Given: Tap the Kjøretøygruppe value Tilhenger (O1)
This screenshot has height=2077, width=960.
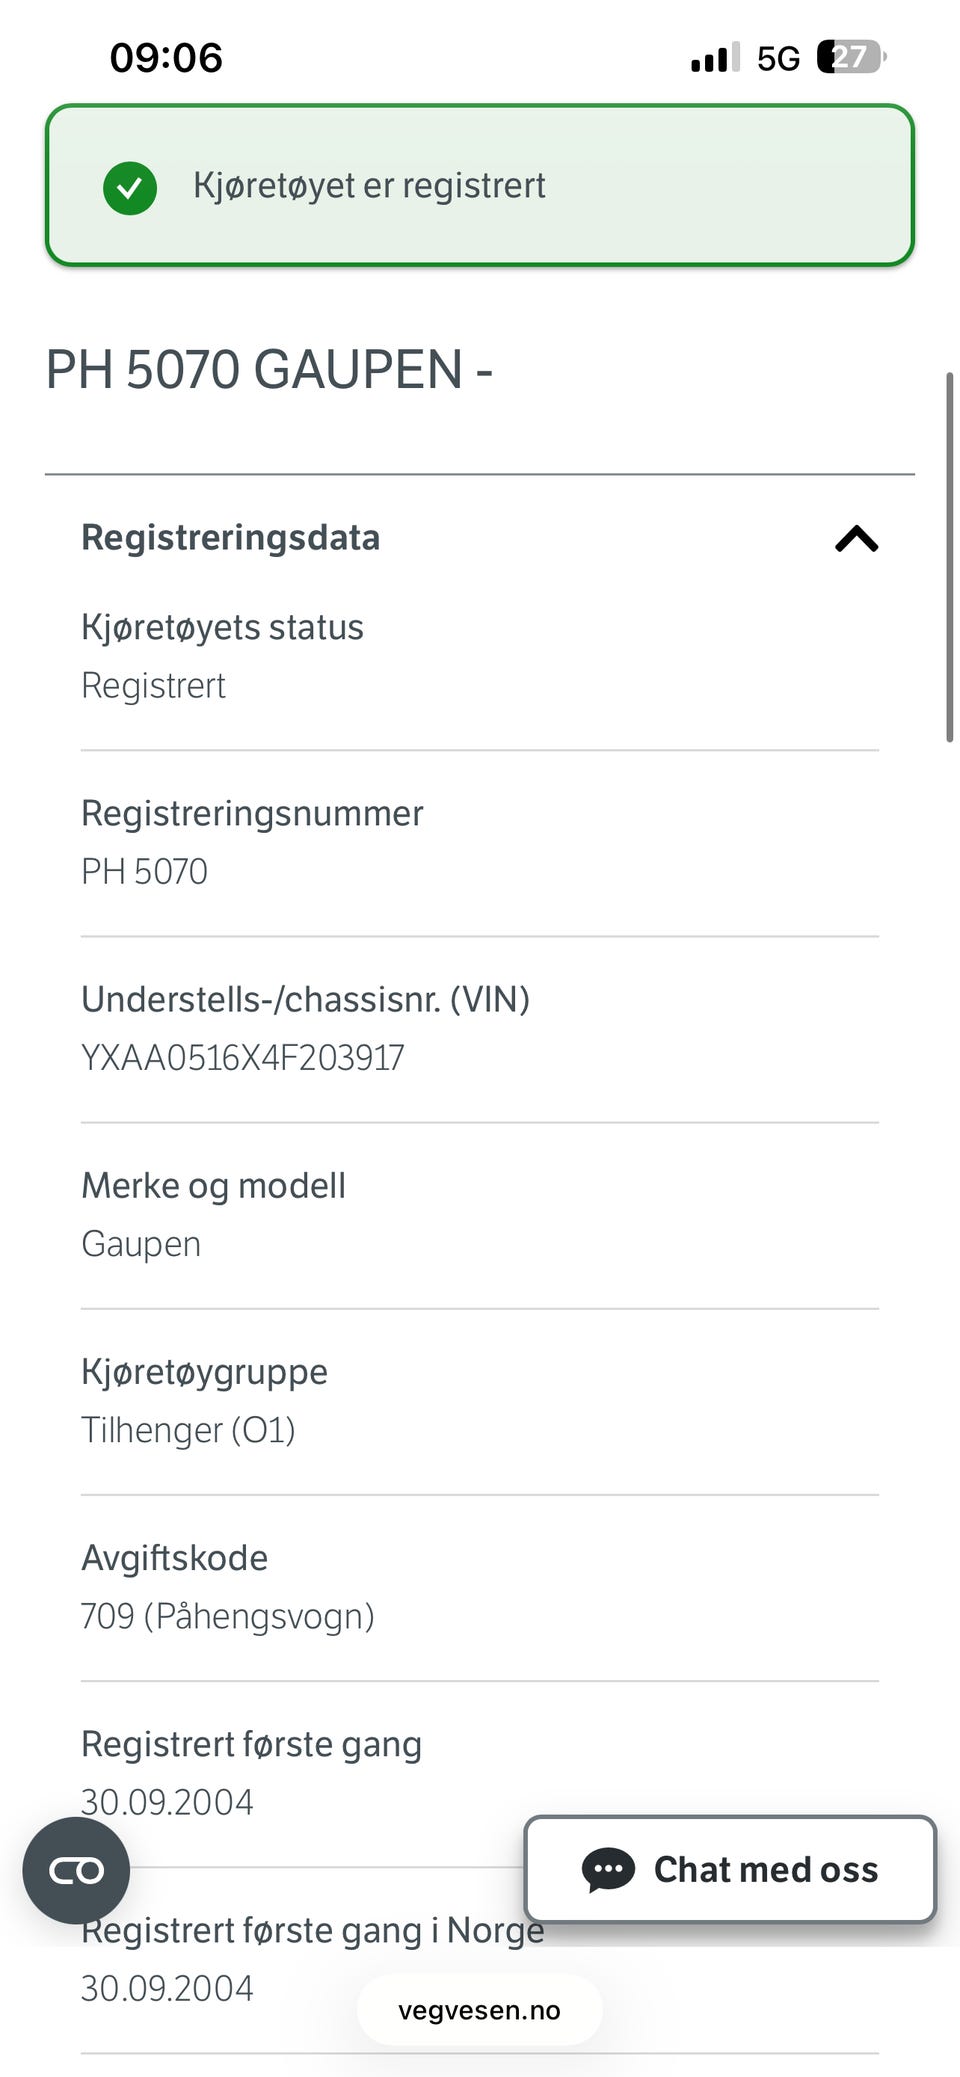Looking at the screenshot, I should coord(188,1430).
